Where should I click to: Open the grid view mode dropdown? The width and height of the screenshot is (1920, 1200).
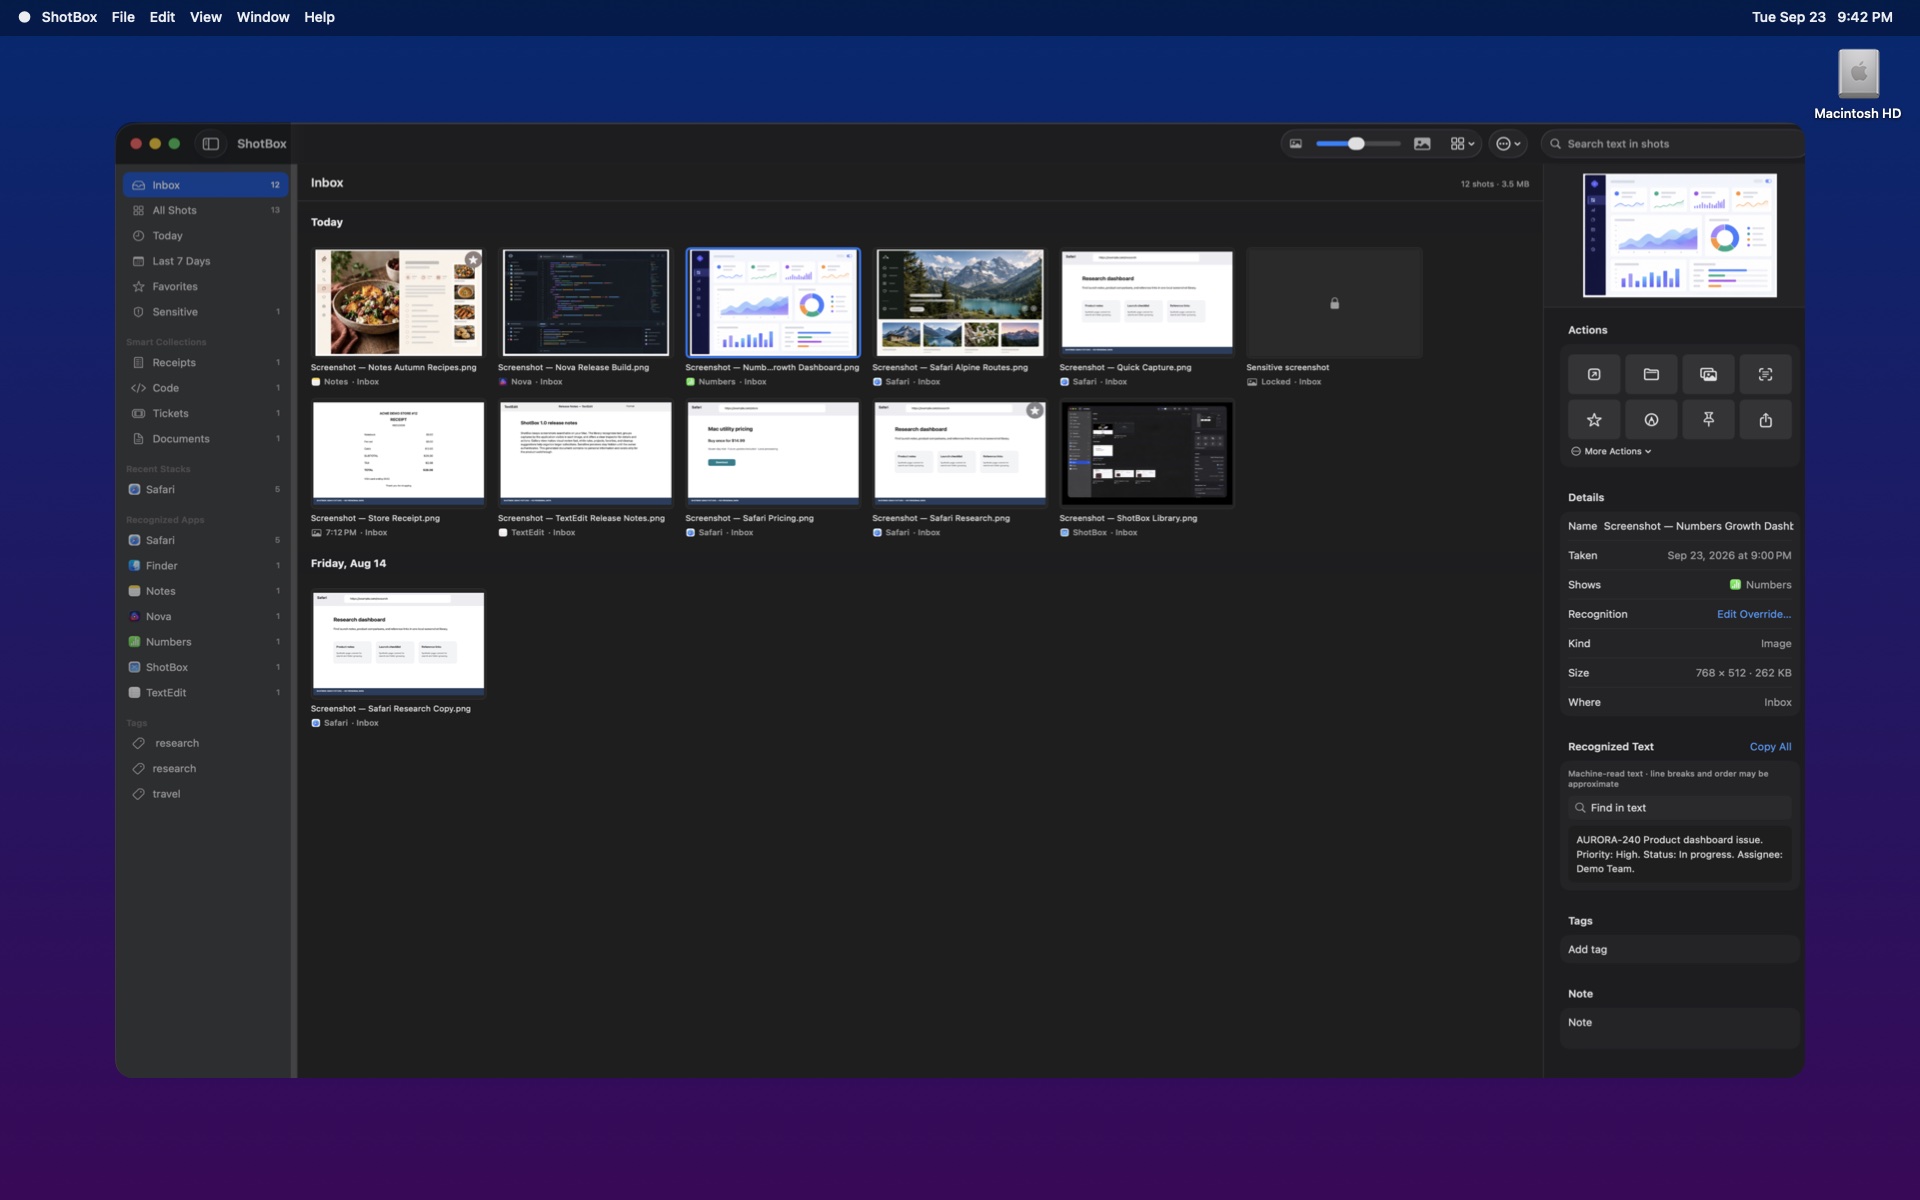[x=1463, y=144]
